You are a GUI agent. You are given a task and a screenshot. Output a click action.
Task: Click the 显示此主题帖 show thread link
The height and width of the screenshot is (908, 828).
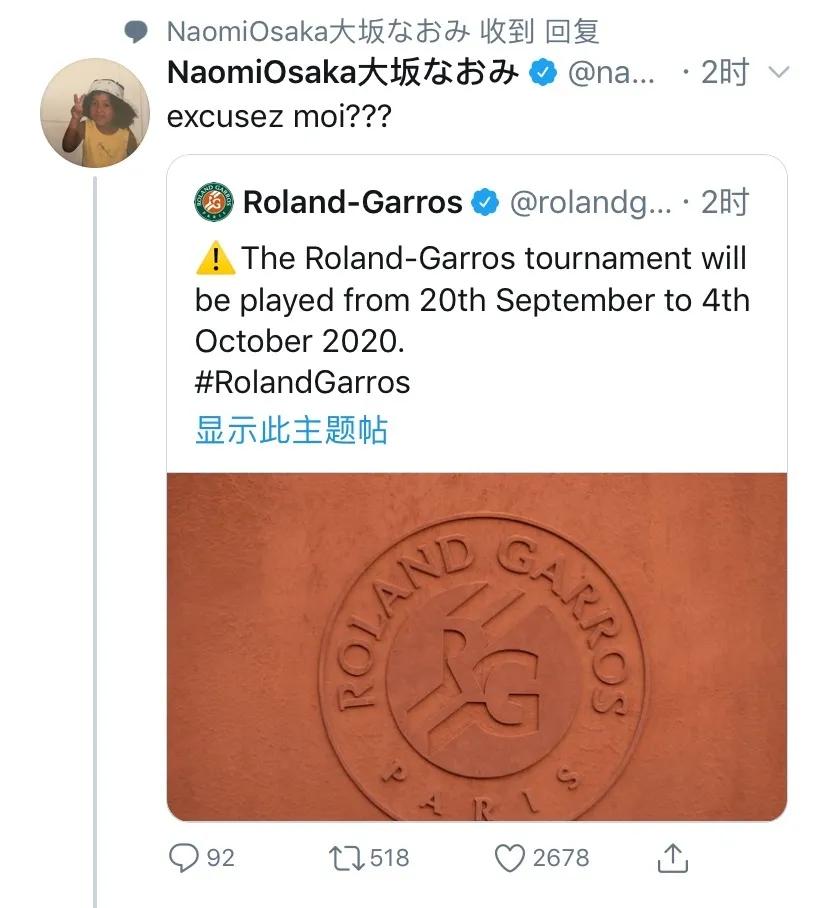pos(291,430)
